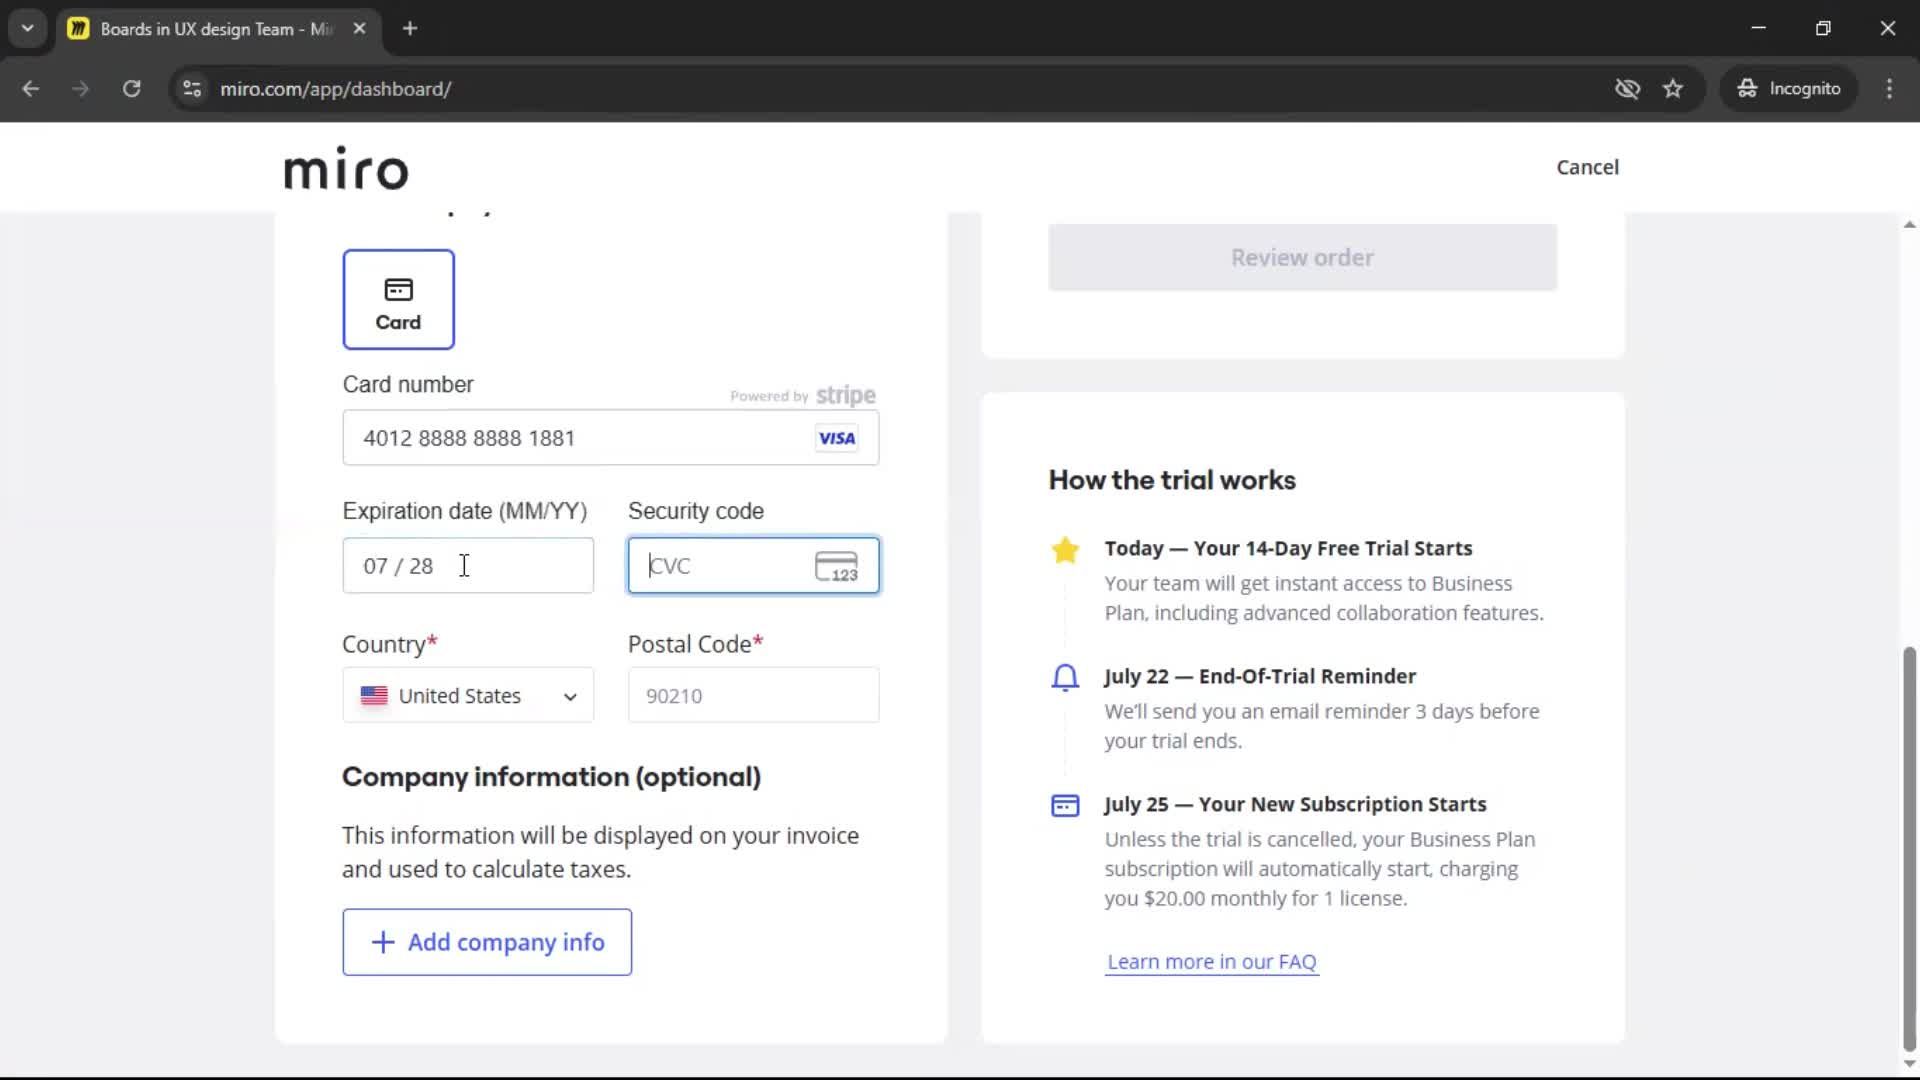Click the Miro logo
Image resolution: width=1920 pixels, height=1080 pixels.
[x=346, y=167]
